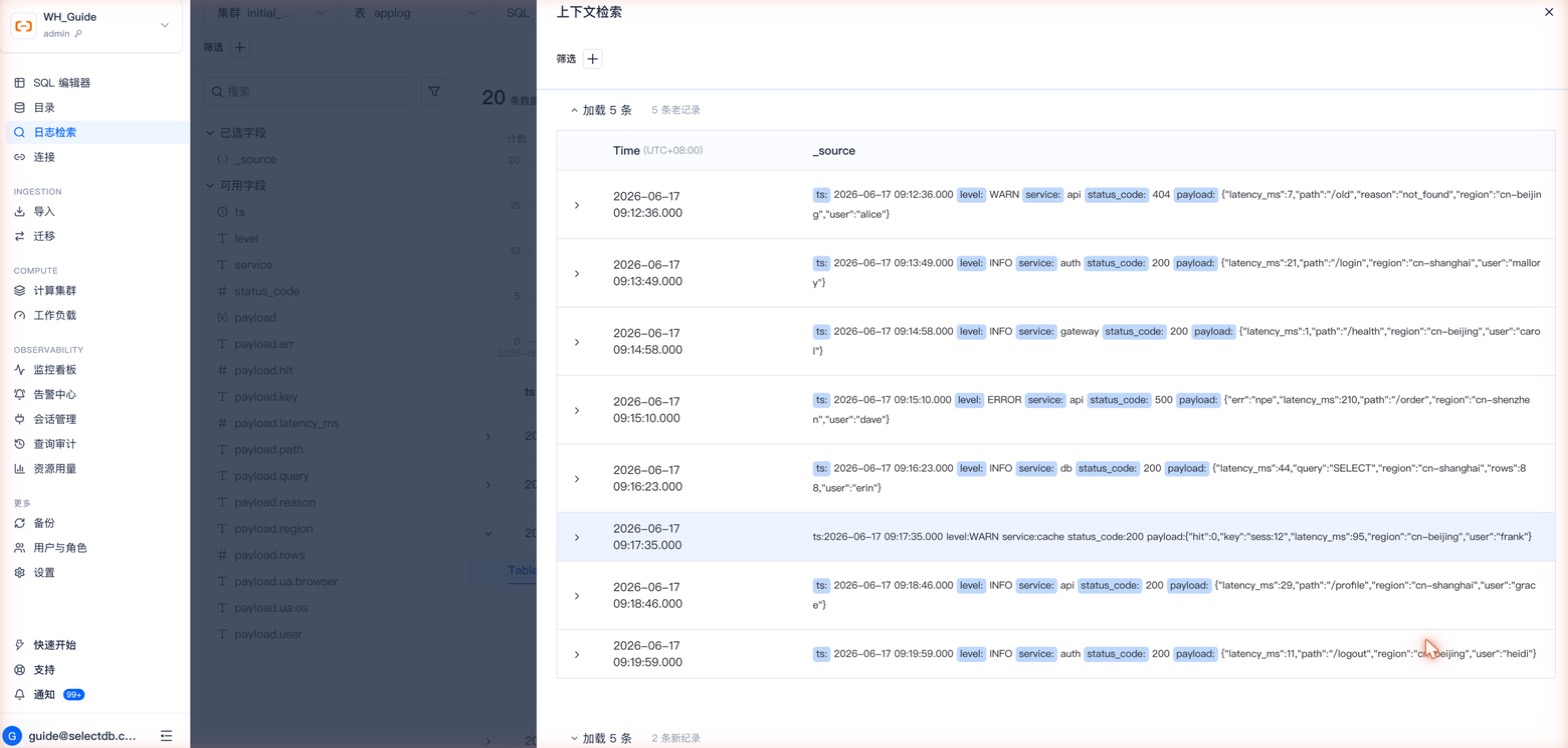Close the 上下文检索 panel
Image resolution: width=1568 pixels, height=748 pixels.
click(1549, 12)
